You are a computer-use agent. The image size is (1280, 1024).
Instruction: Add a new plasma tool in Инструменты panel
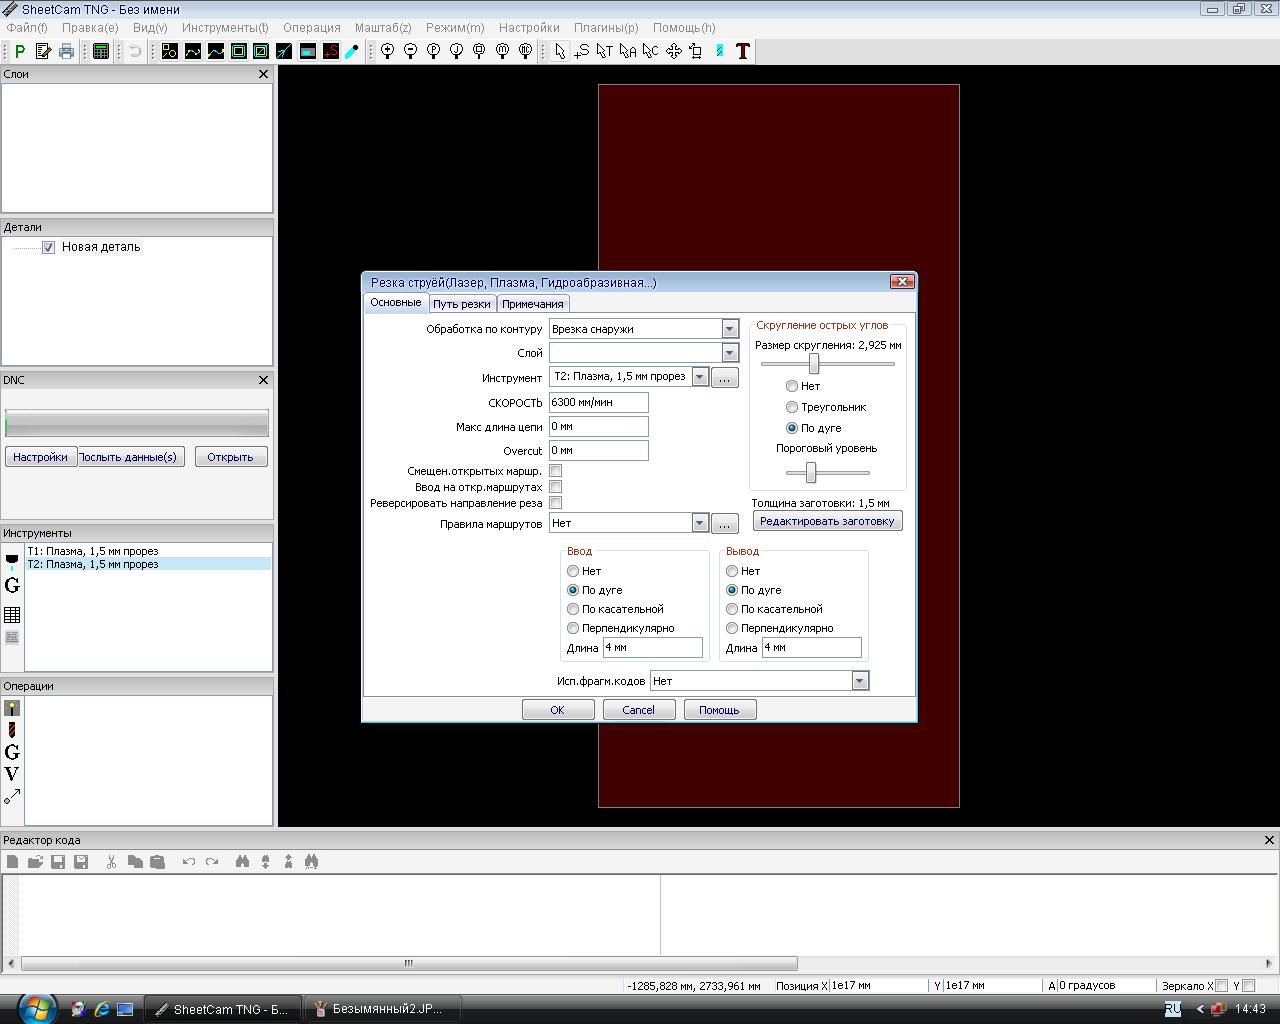click(x=12, y=562)
